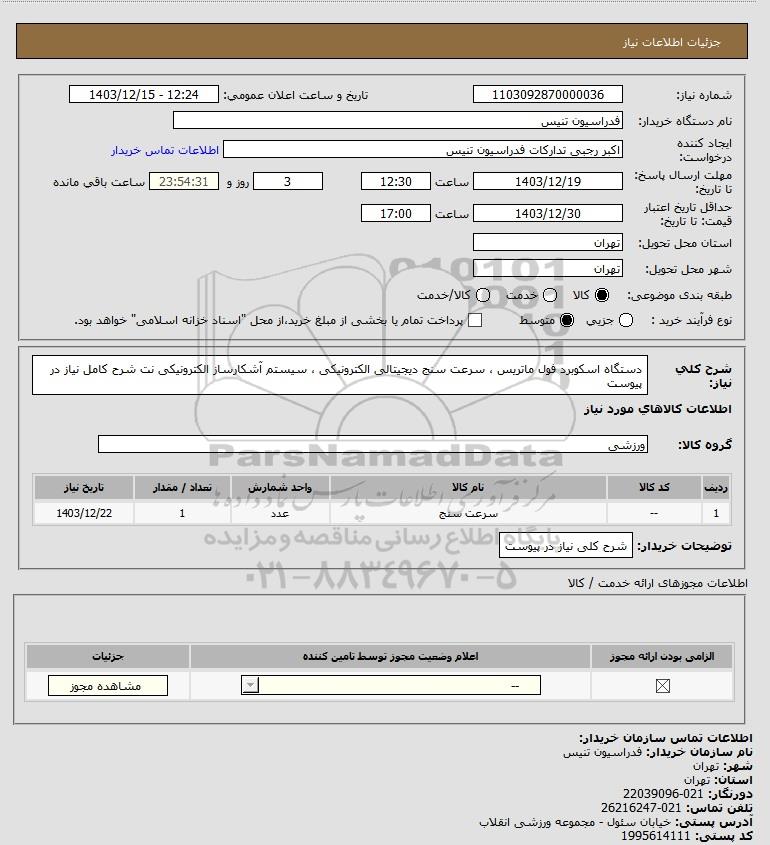The width and height of the screenshot is (770, 845).
Task: Click the جزئیات اطلاعات نیاز title bar
Action: pyautogui.click(x=382, y=41)
